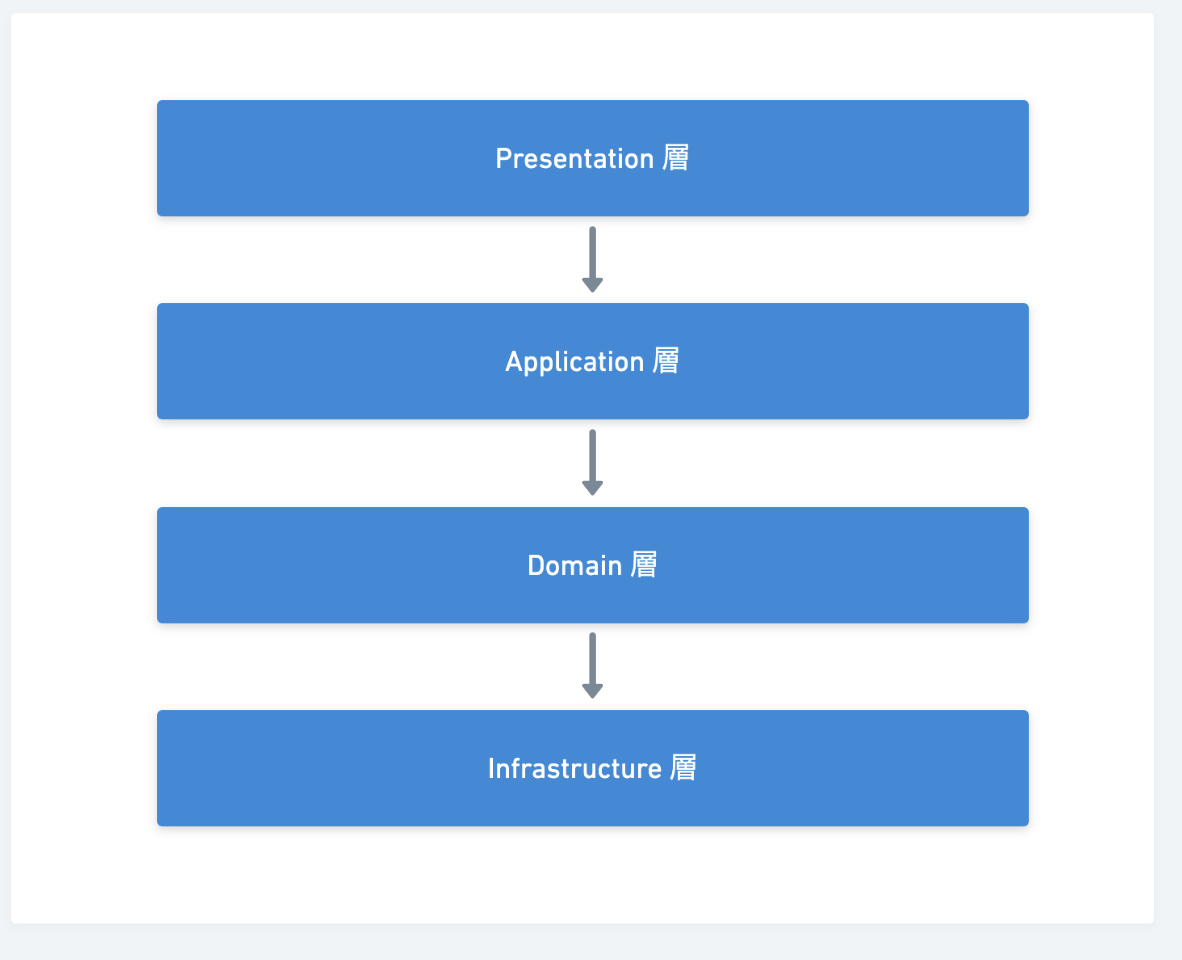
Task: Click the 層 character after "Presentation"
Action: tap(676, 158)
